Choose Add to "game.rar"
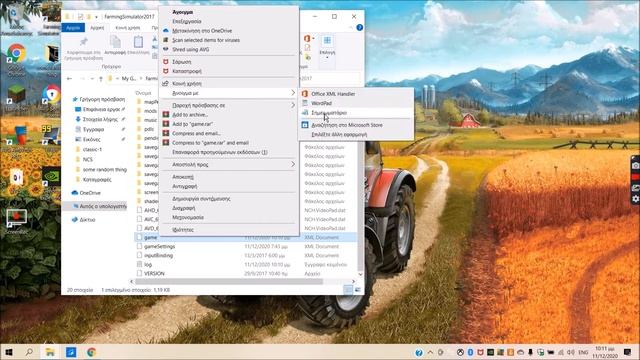Screen dimensions: 640x360 [x=192, y=124]
